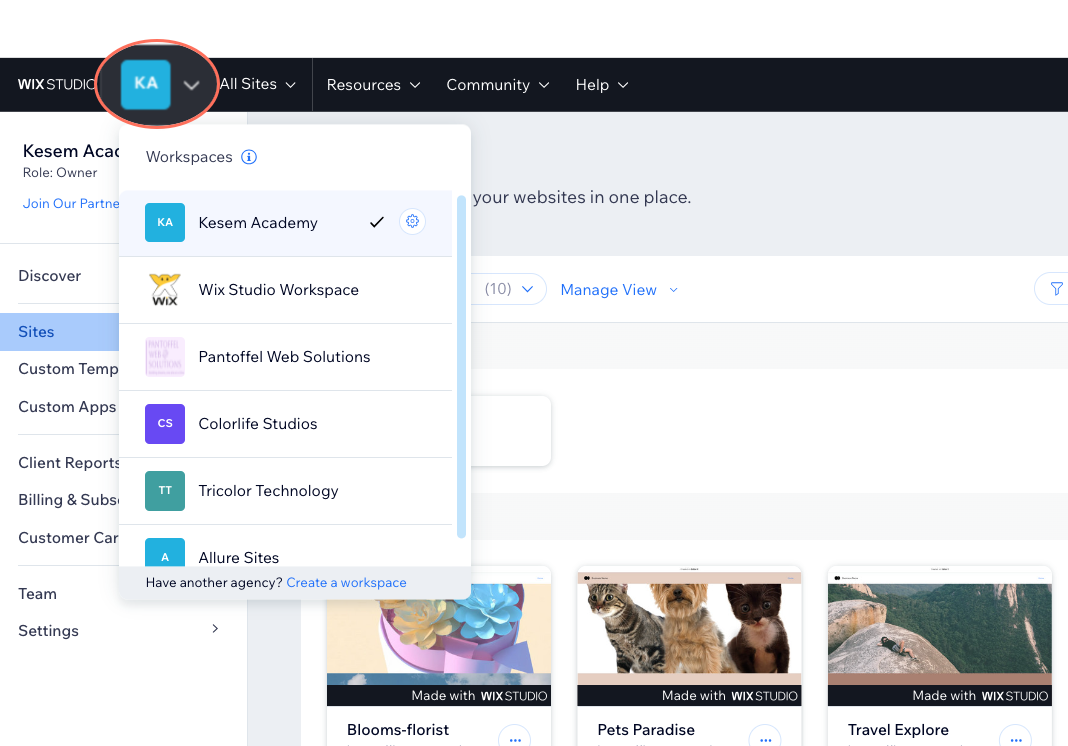Switch to Colorlife Studios workspace

pyautogui.click(x=285, y=424)
